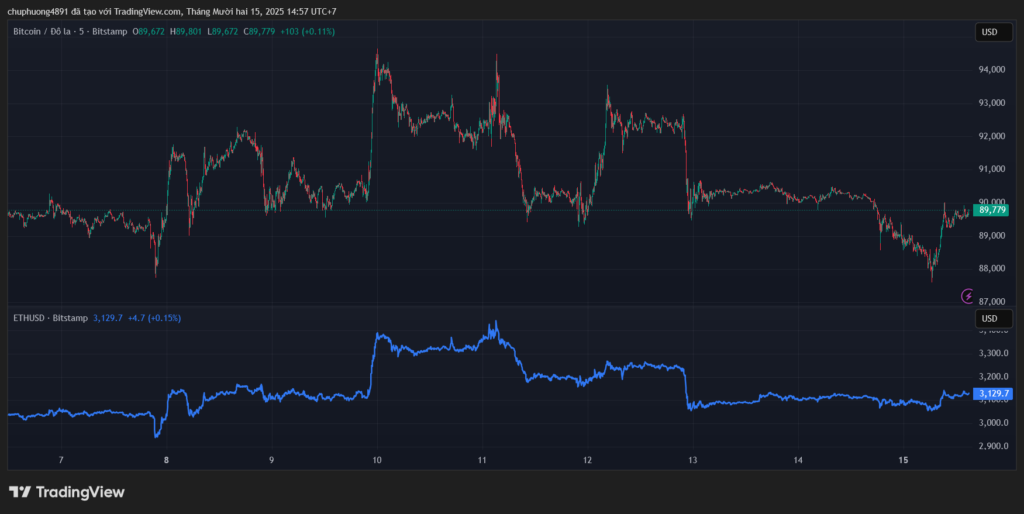Click the Bitcoin / Đô la symbol title

coord(69,32)
